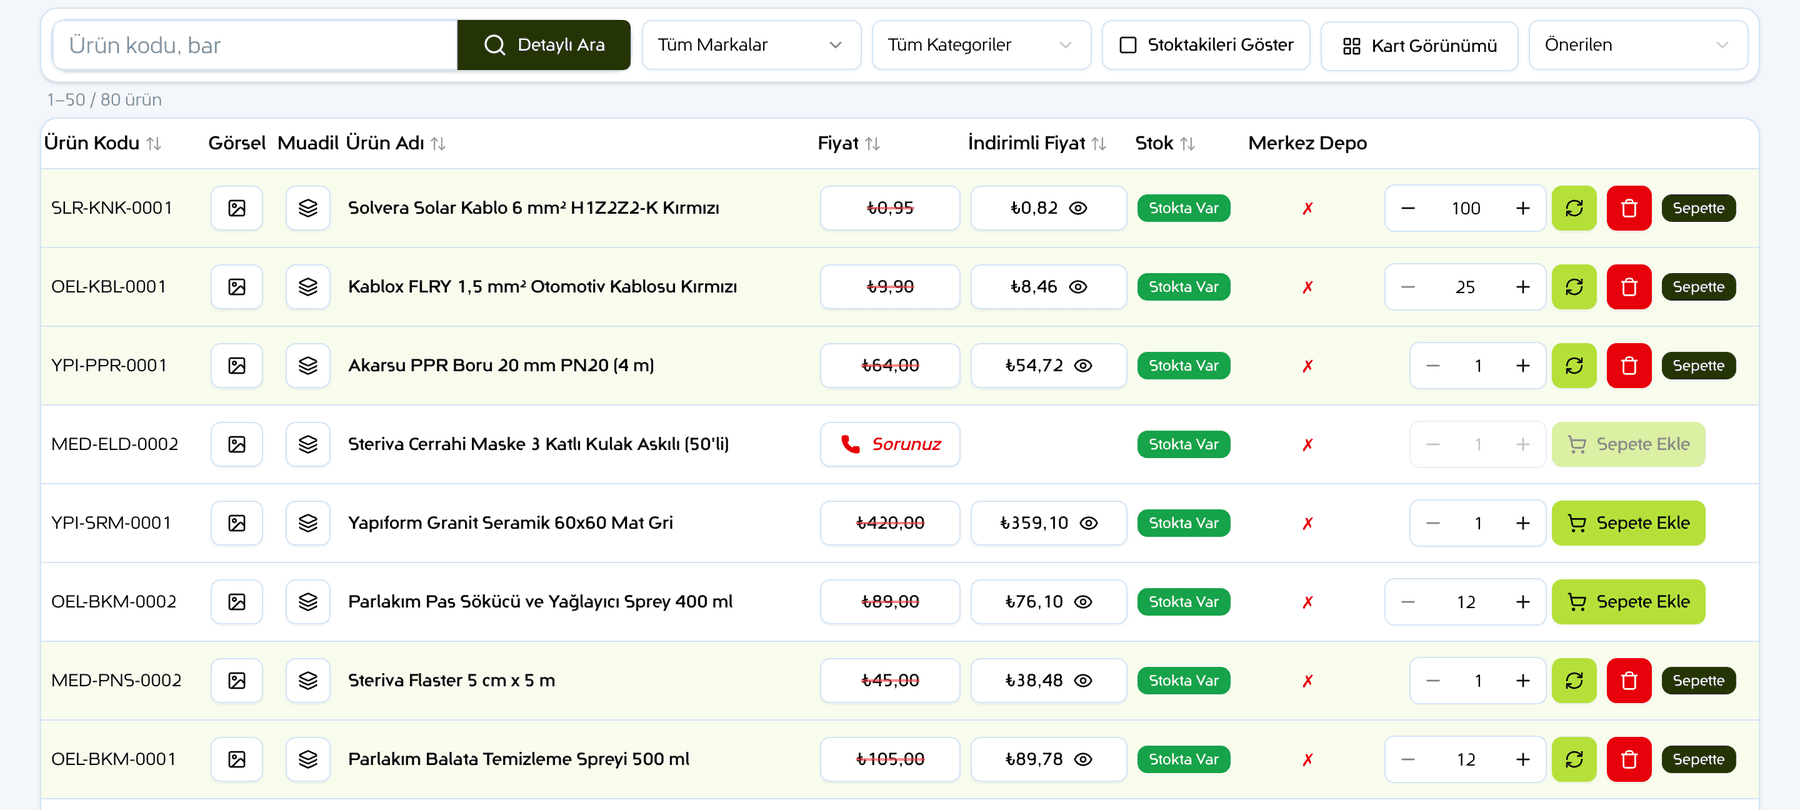Sort by Stok column header
This screenshot has height=810, width=1800.
tap(1165, 143)
